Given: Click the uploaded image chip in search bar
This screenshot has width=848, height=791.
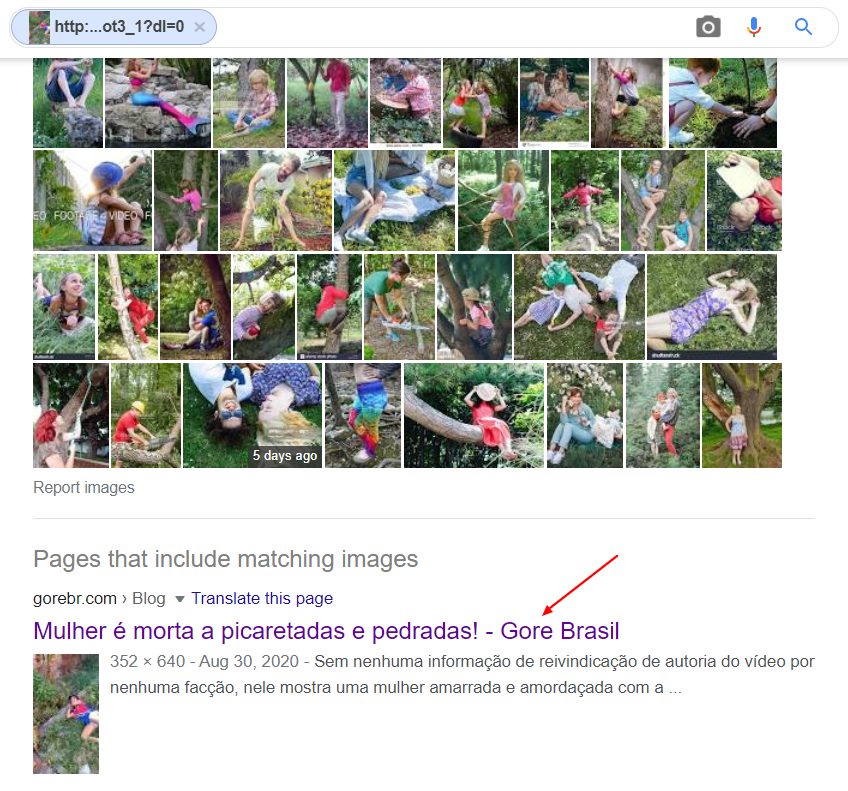Looking at the screenshot, I should (114, 26).
